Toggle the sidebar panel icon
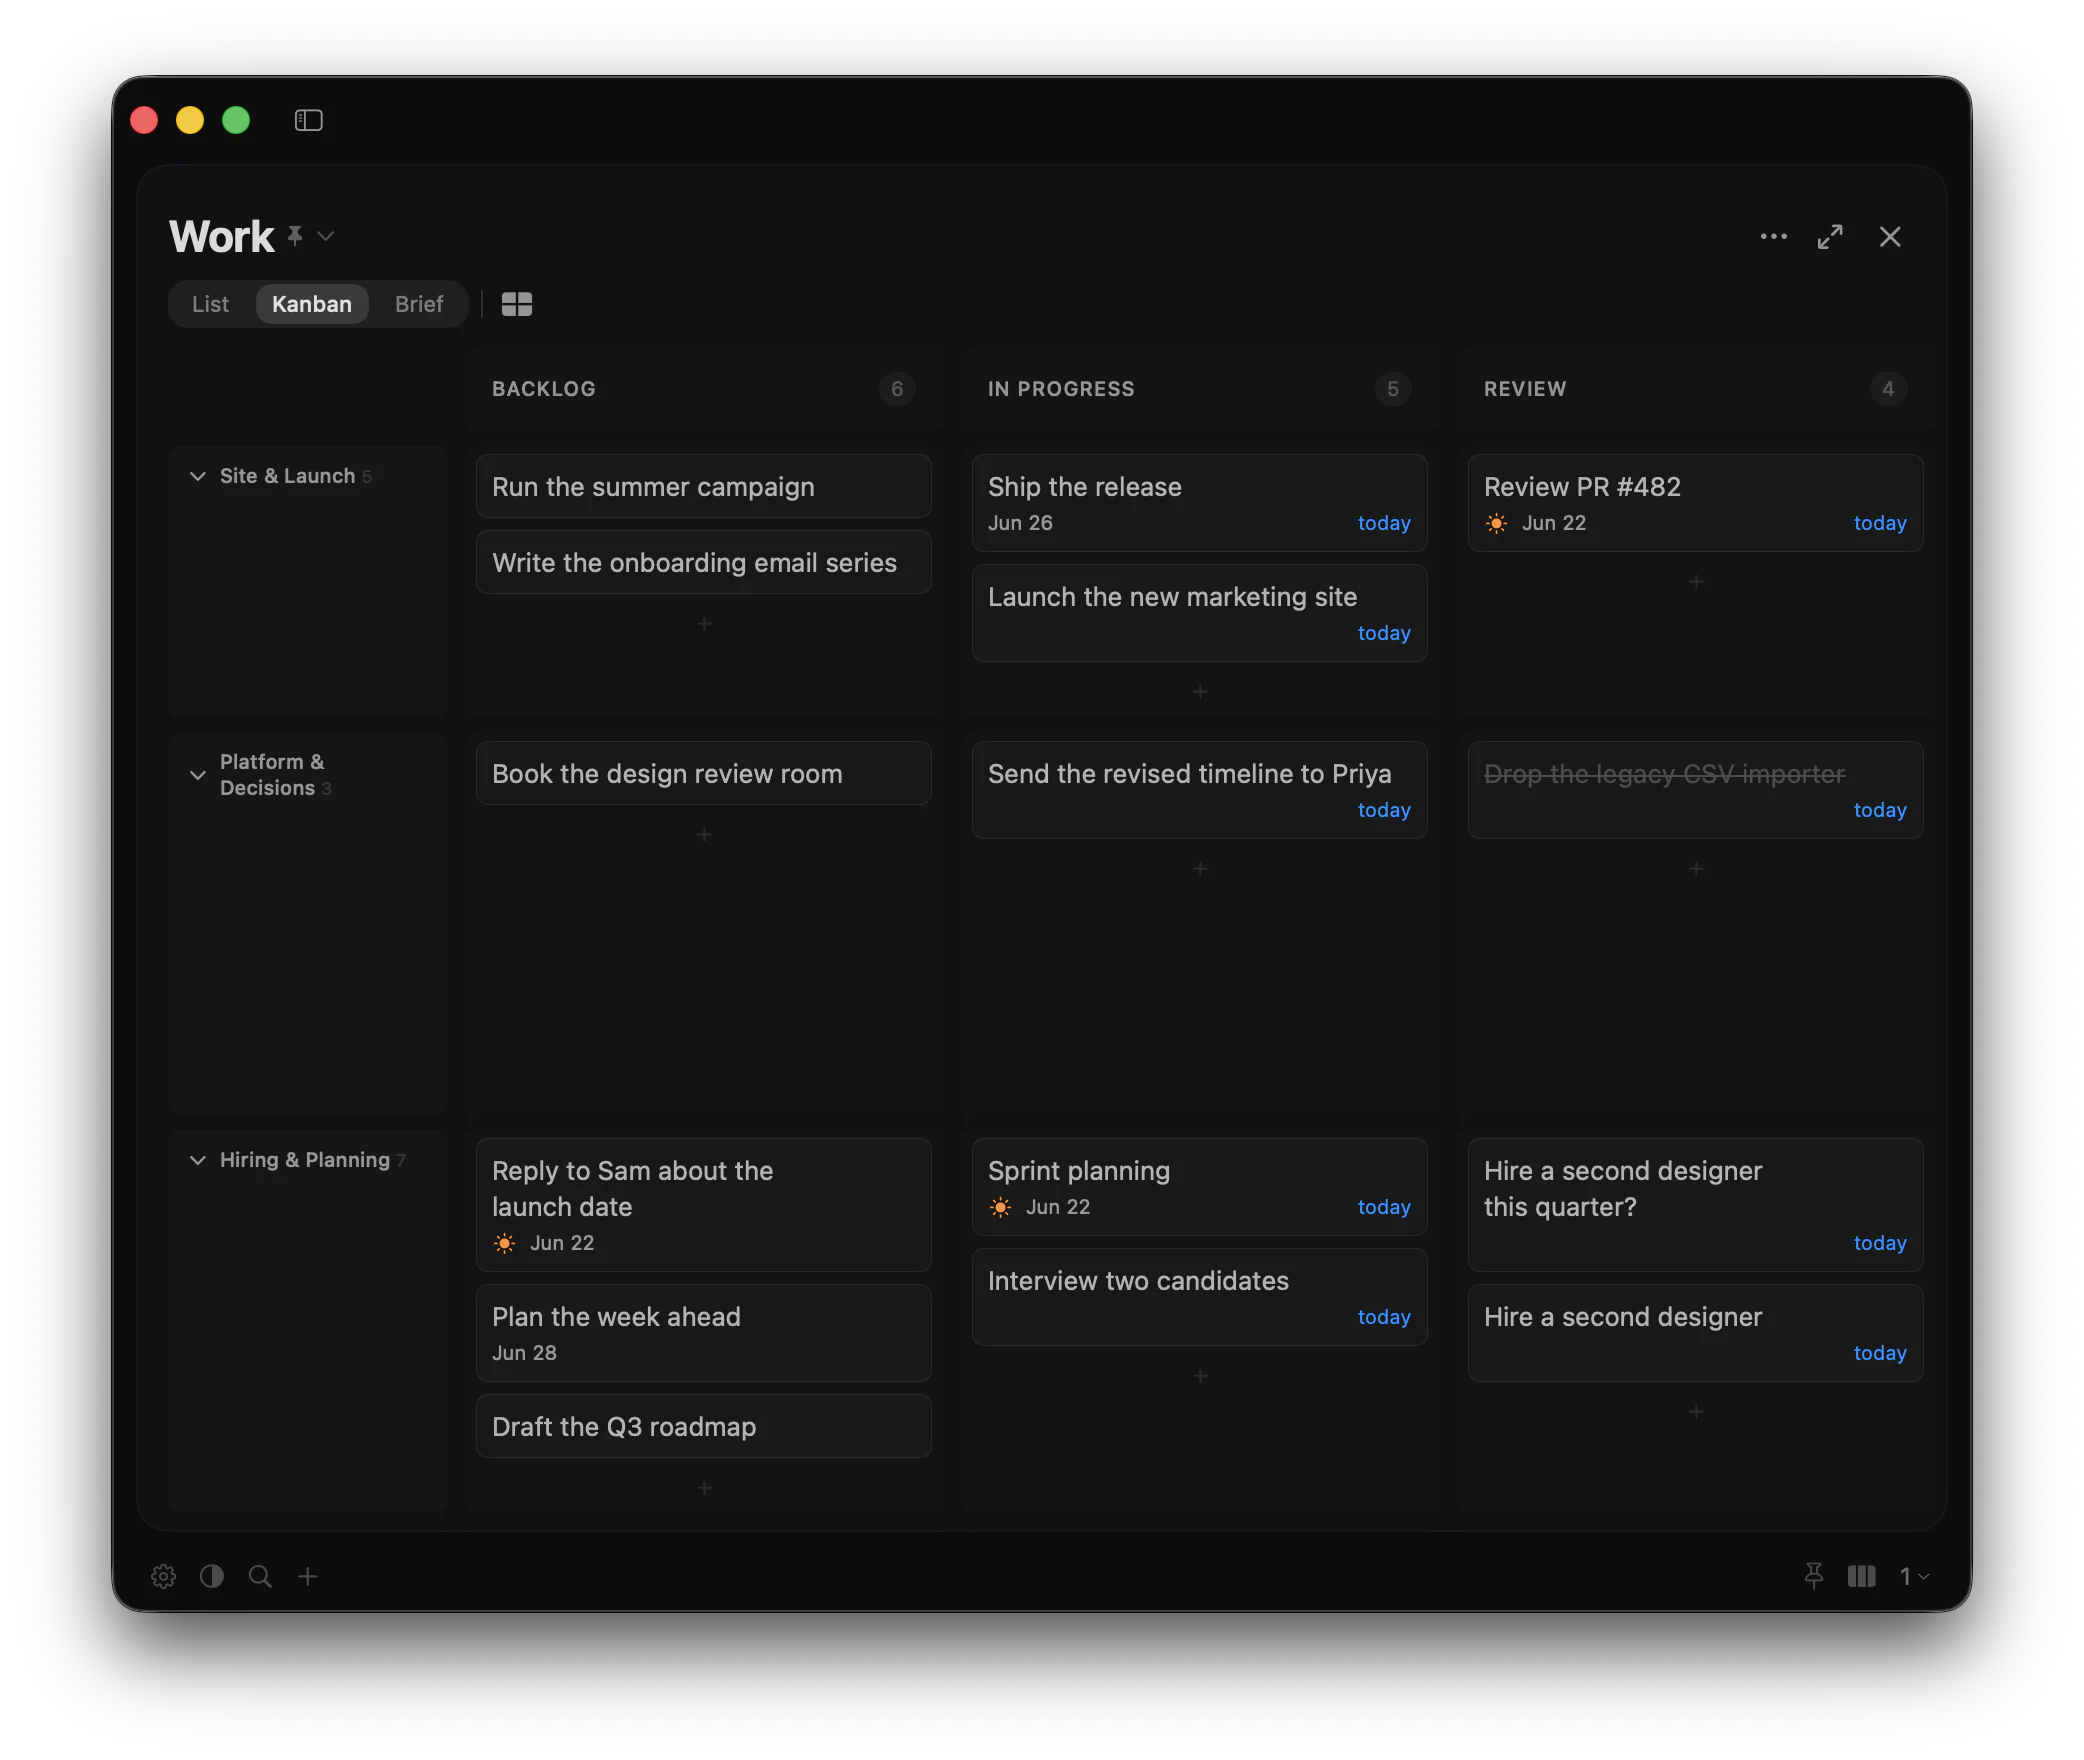 click(308, 120)
